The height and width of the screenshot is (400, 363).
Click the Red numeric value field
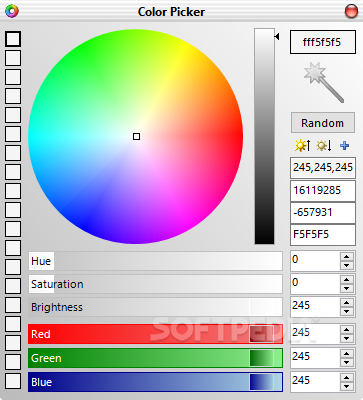pos(315,333)
